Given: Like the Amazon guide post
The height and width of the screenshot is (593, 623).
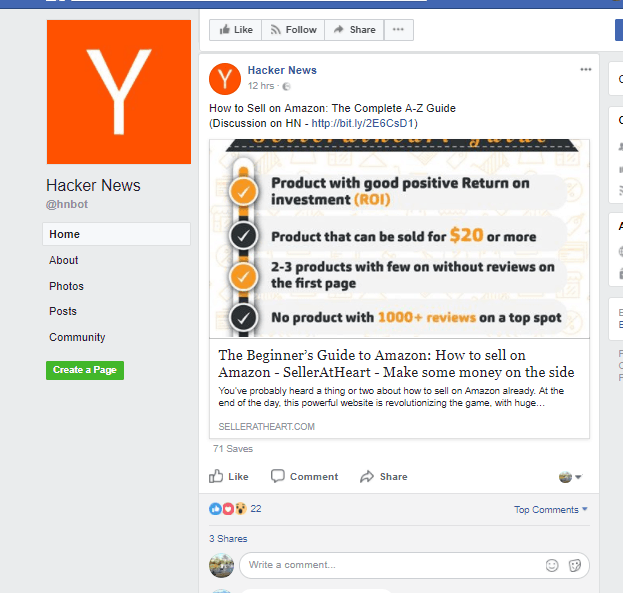Looking at the screenshot, I should (229, 476).
